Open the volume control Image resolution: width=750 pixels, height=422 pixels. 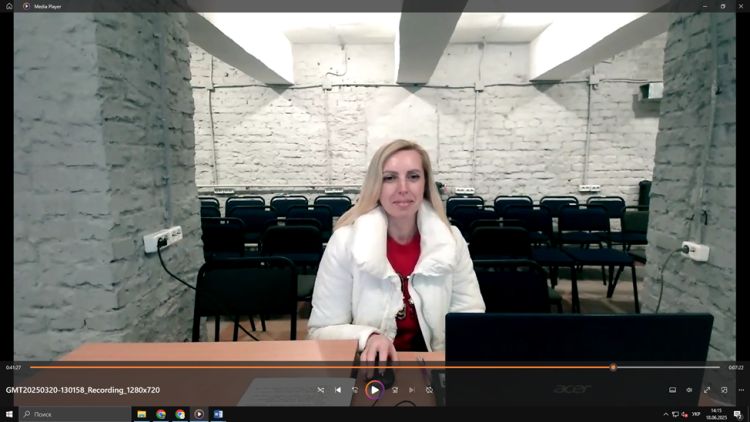tap(689, 390)
